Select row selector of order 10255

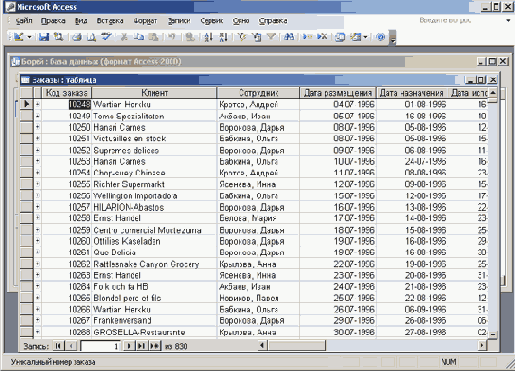pos(26,184)
